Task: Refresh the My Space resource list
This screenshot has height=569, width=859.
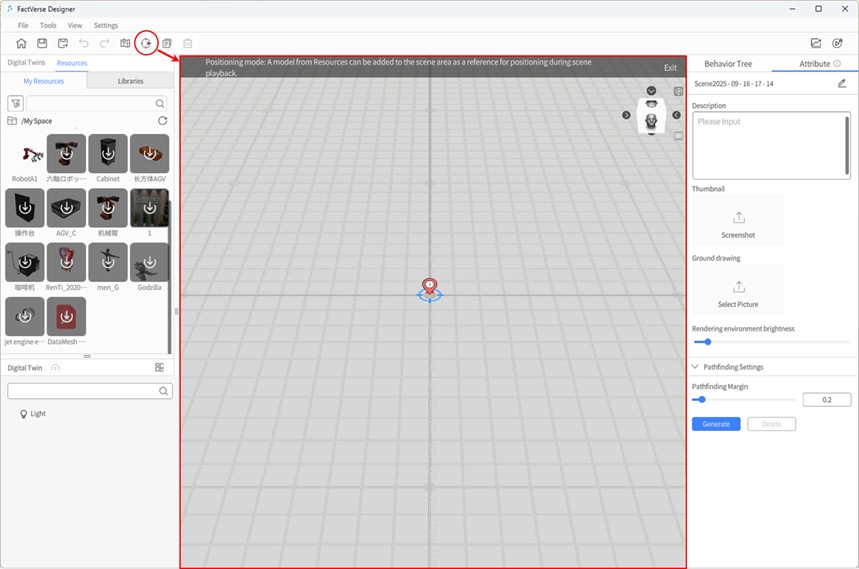Action: click(162, 121)
